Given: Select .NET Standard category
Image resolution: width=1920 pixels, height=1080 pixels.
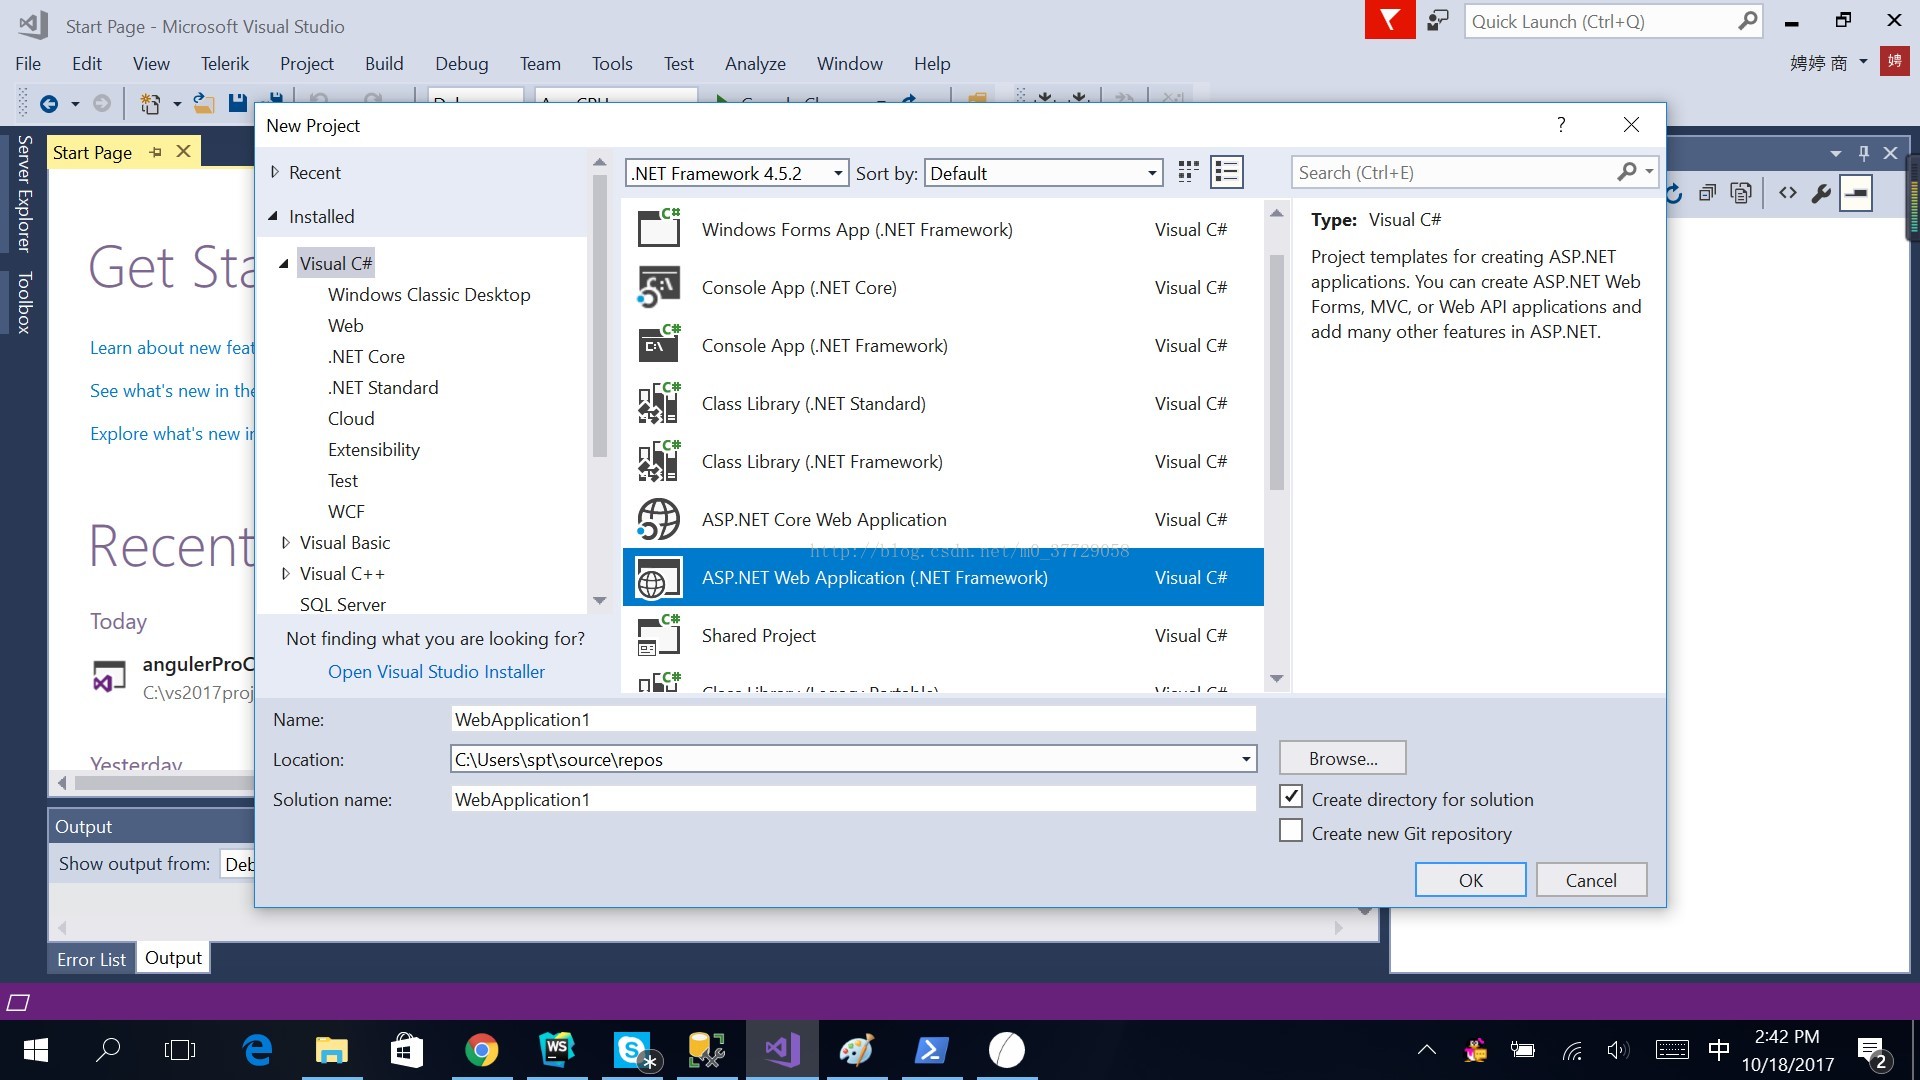Looking at the screenshot, I should (383, 387).
